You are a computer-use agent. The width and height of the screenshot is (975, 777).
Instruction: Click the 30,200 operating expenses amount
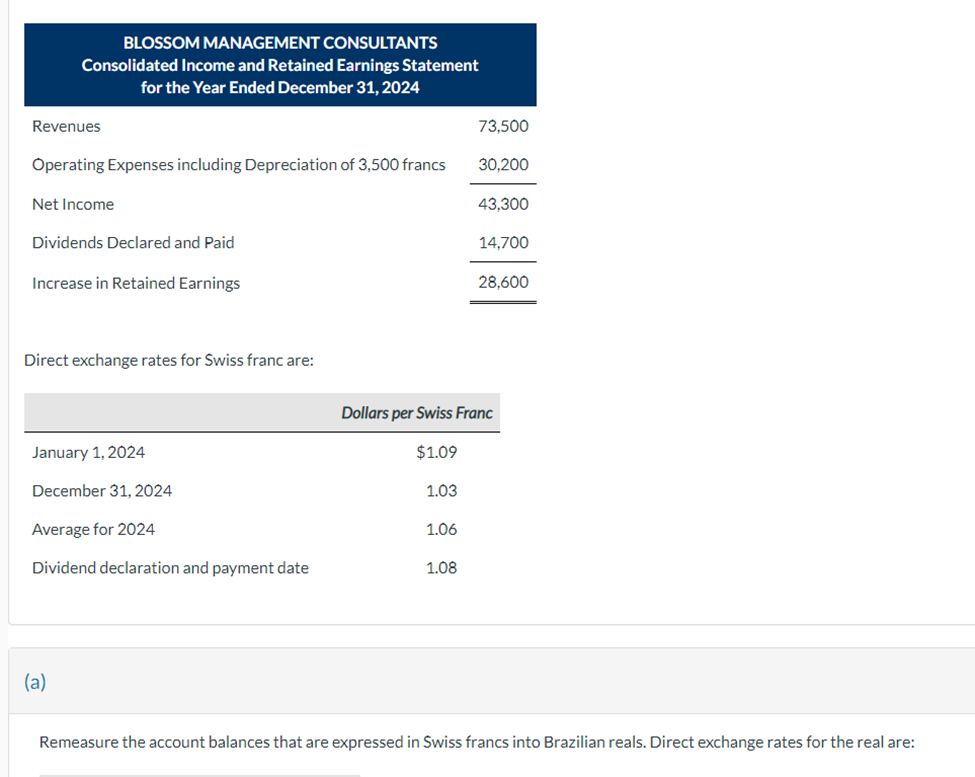pyautogui.click(x=503, y=165)
